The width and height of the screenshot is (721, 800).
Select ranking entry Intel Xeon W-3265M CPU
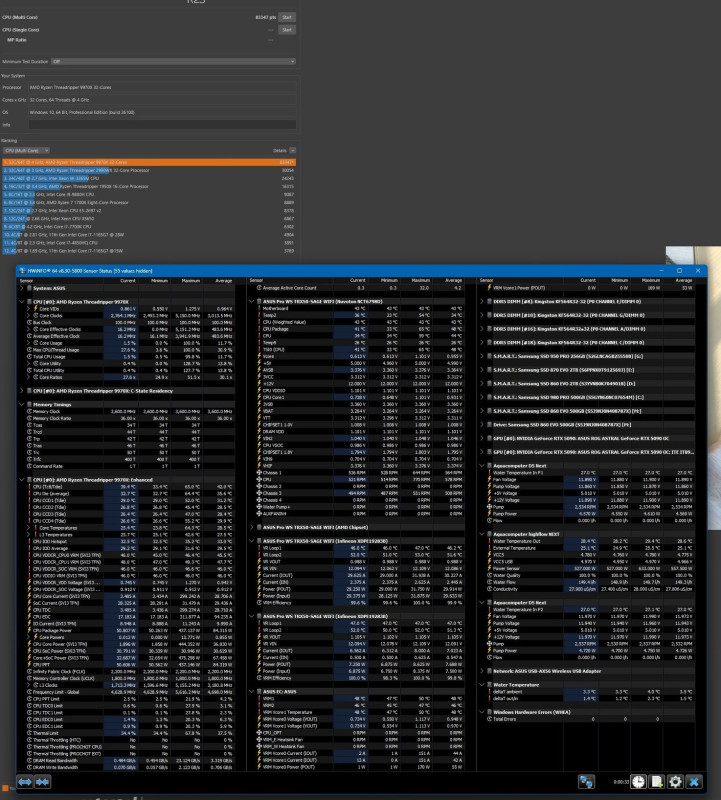point(149,179)
